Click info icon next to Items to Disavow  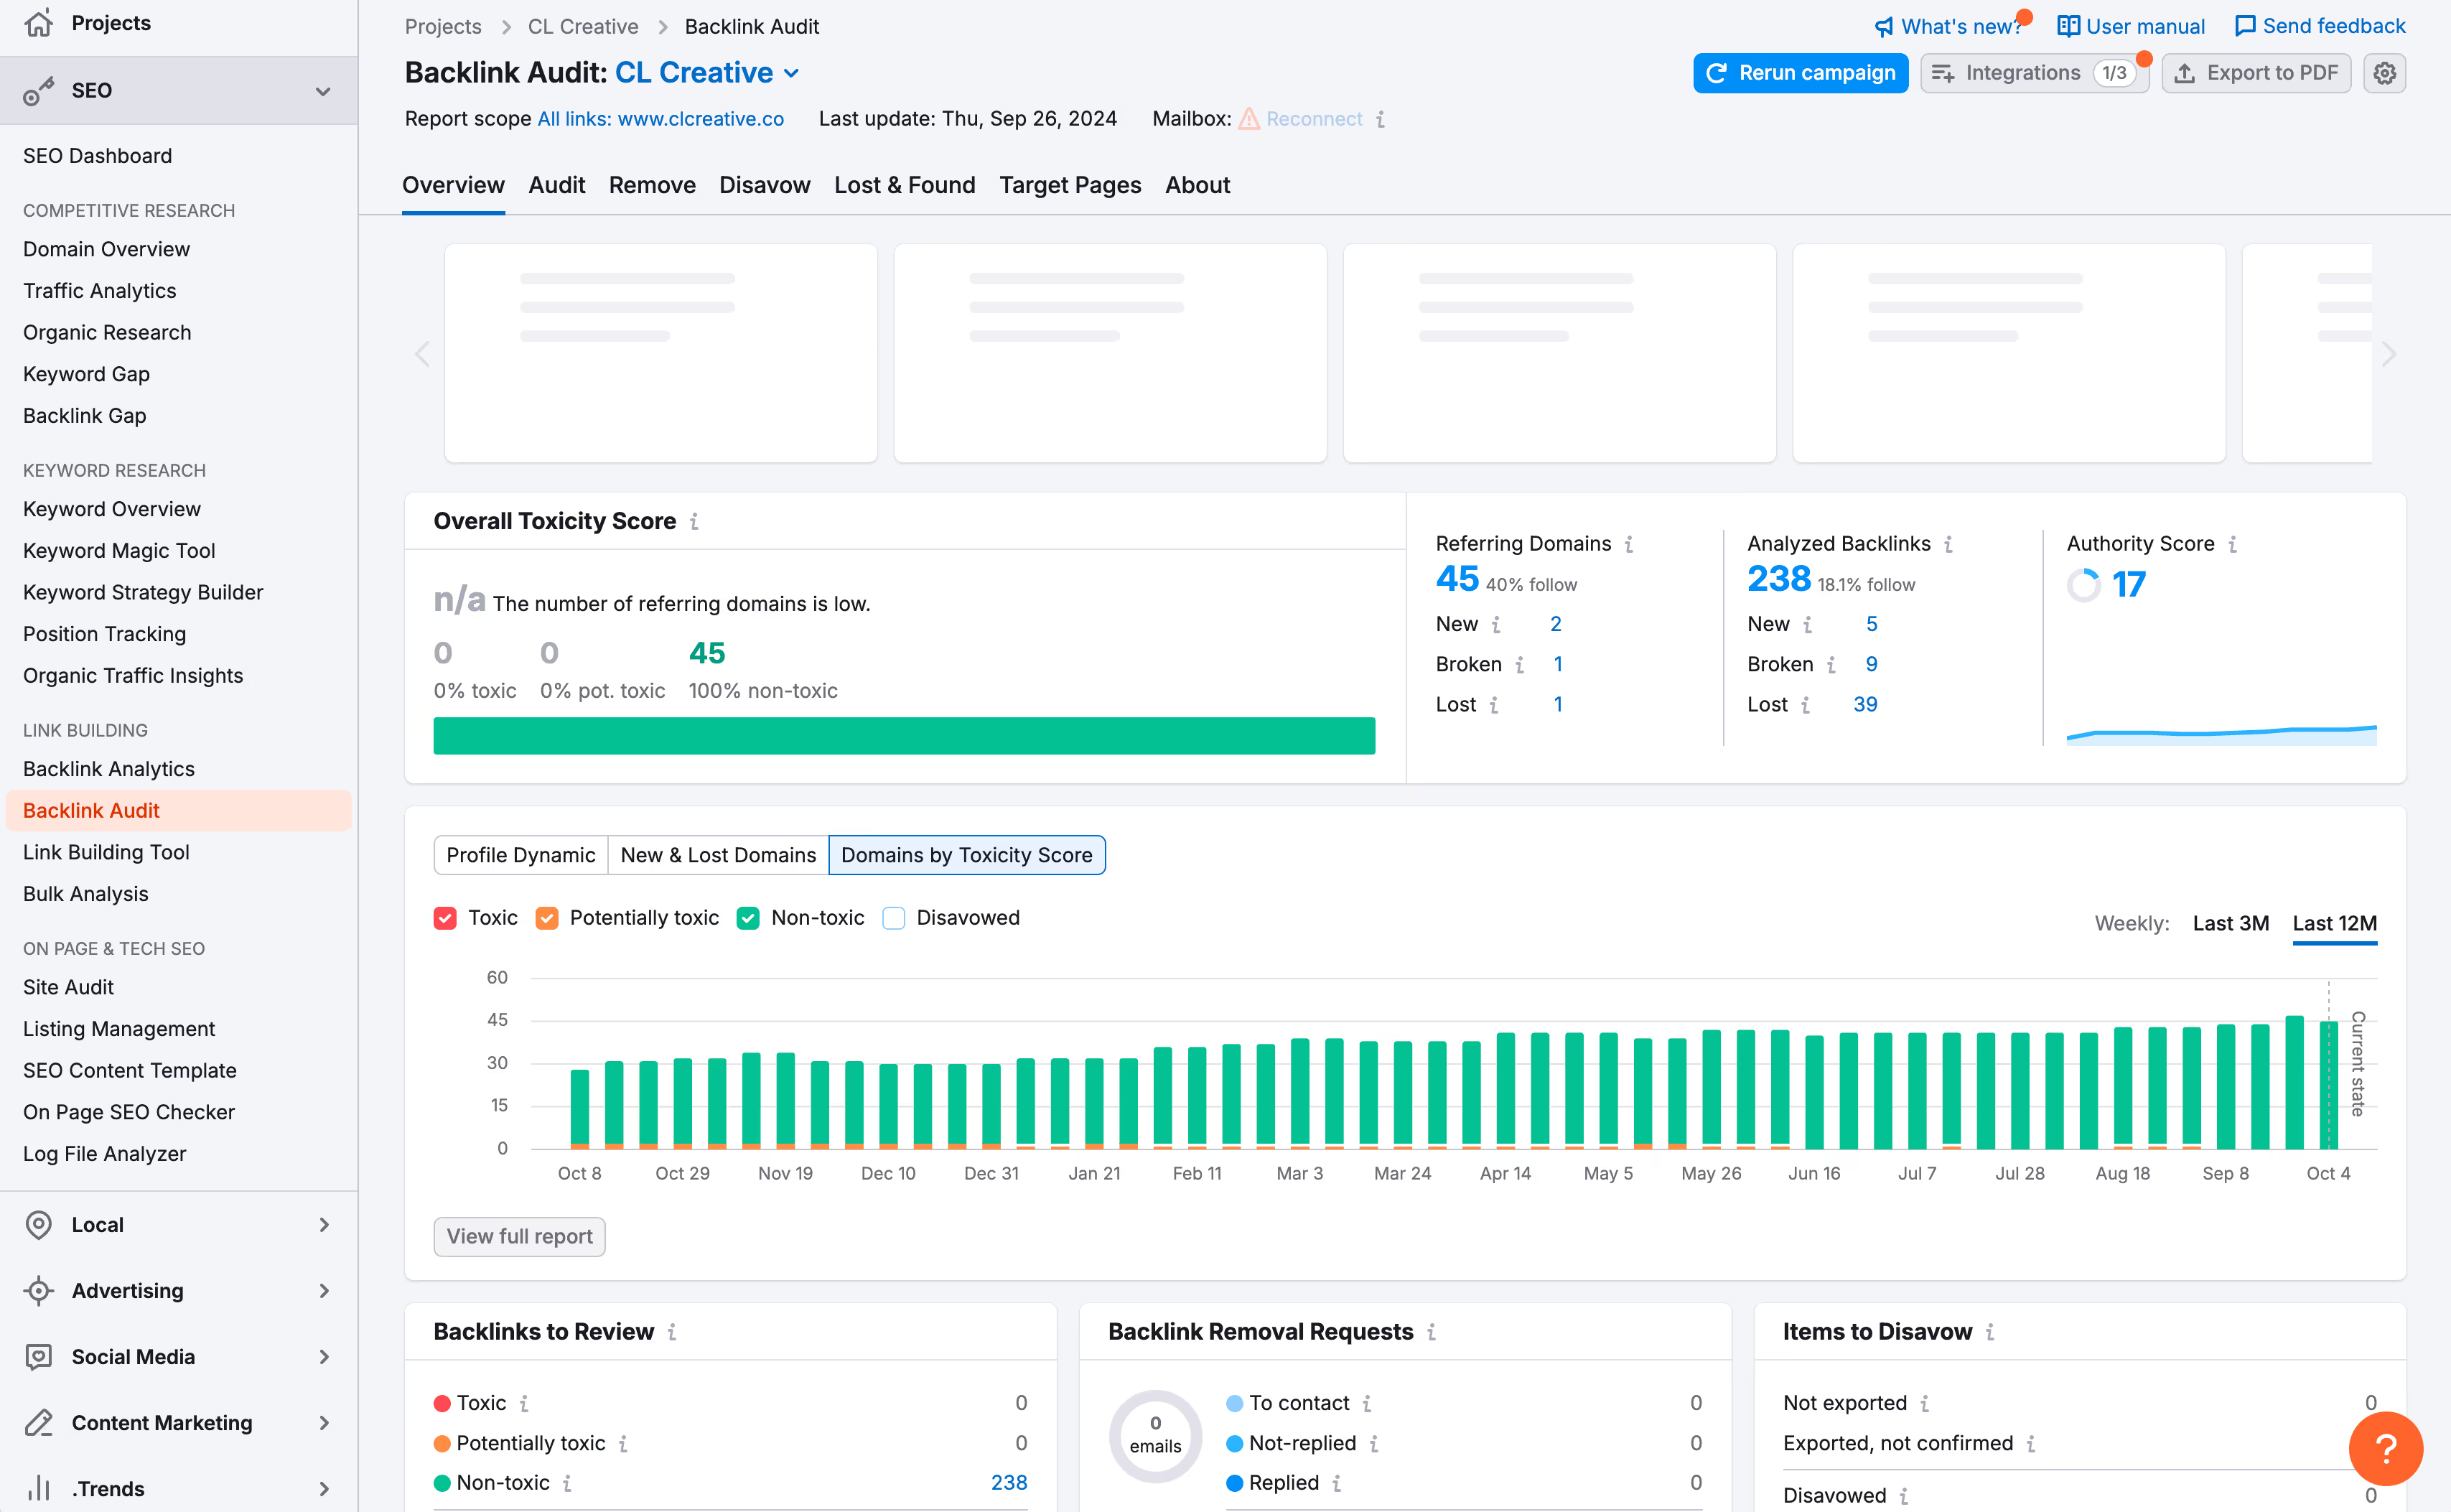[1990, 1332]
